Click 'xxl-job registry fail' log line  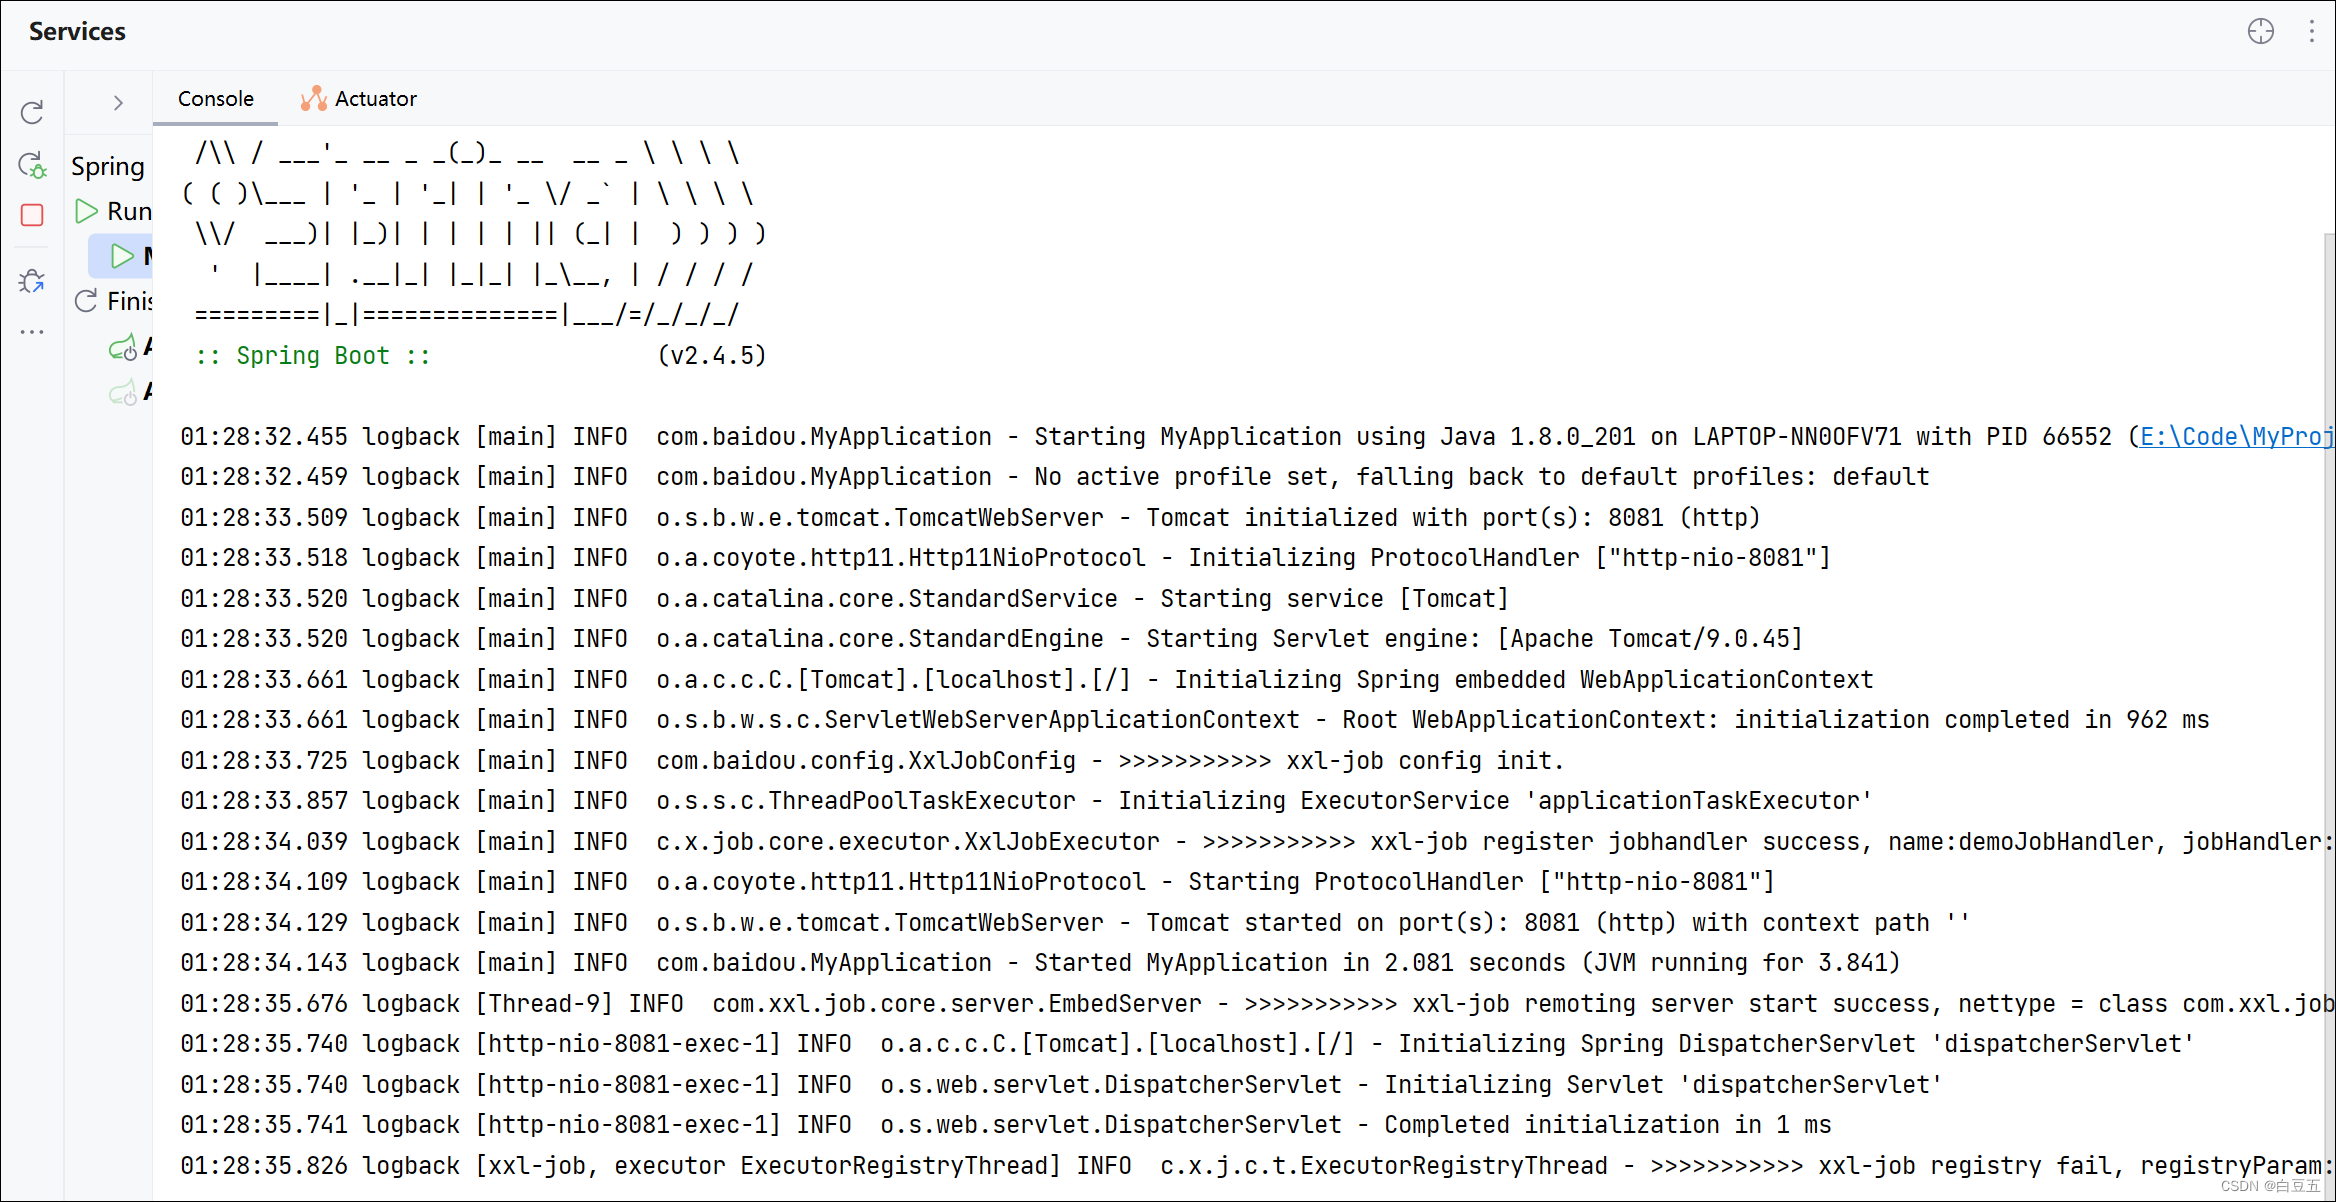click(1256, 1166)
